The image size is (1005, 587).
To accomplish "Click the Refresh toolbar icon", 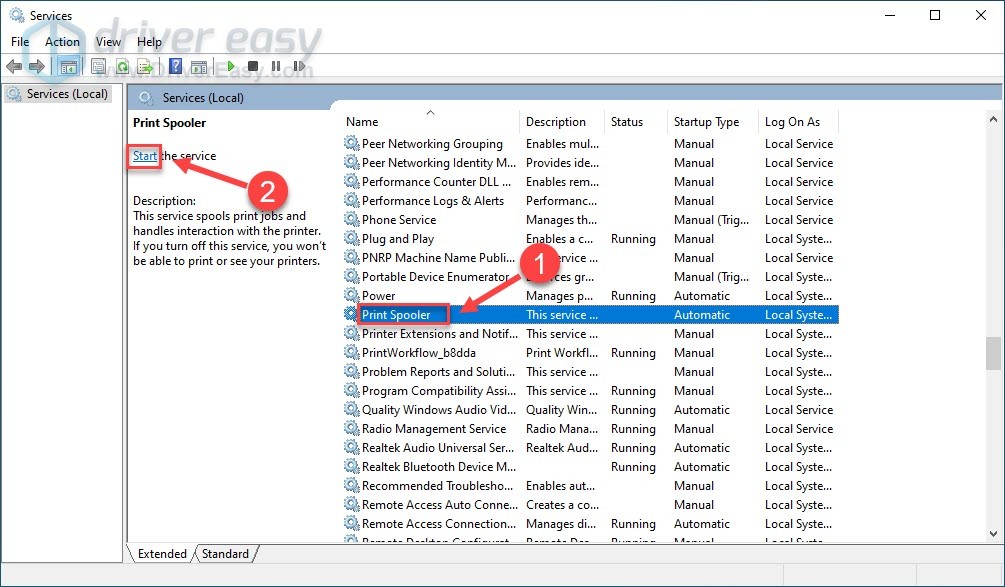I will point(122,67).
